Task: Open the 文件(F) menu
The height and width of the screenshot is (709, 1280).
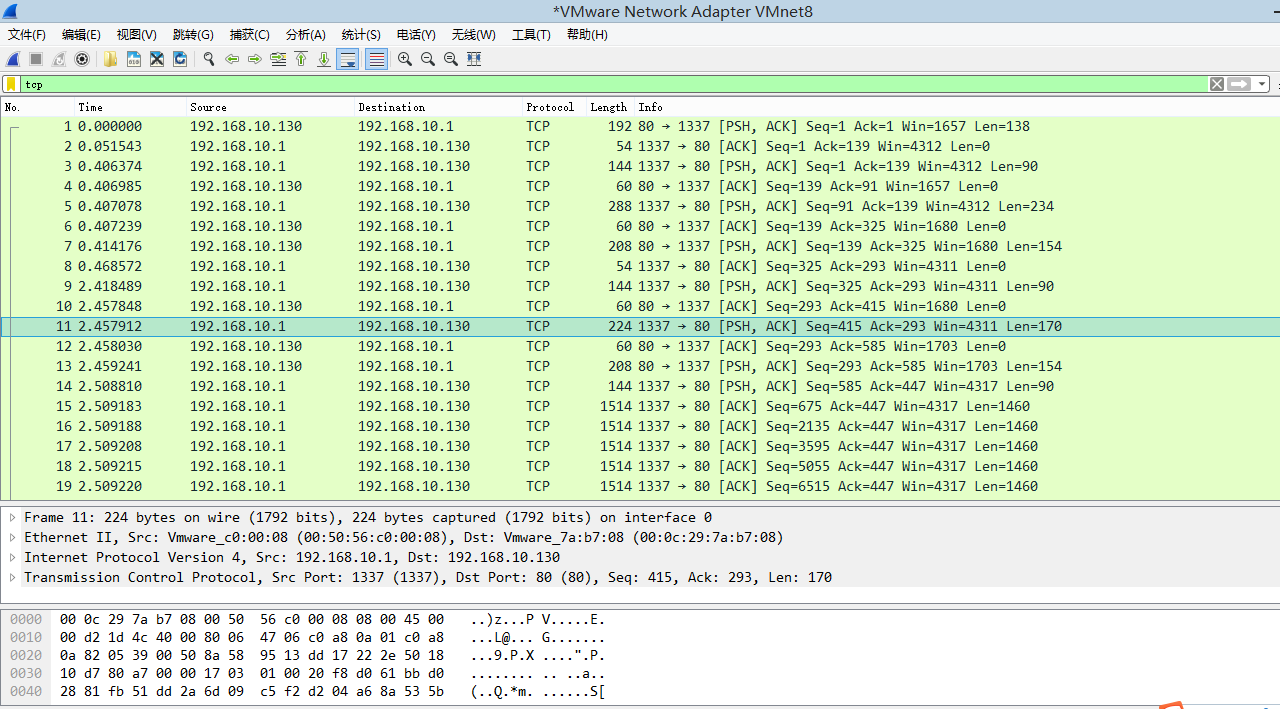Action: point(27,34)
